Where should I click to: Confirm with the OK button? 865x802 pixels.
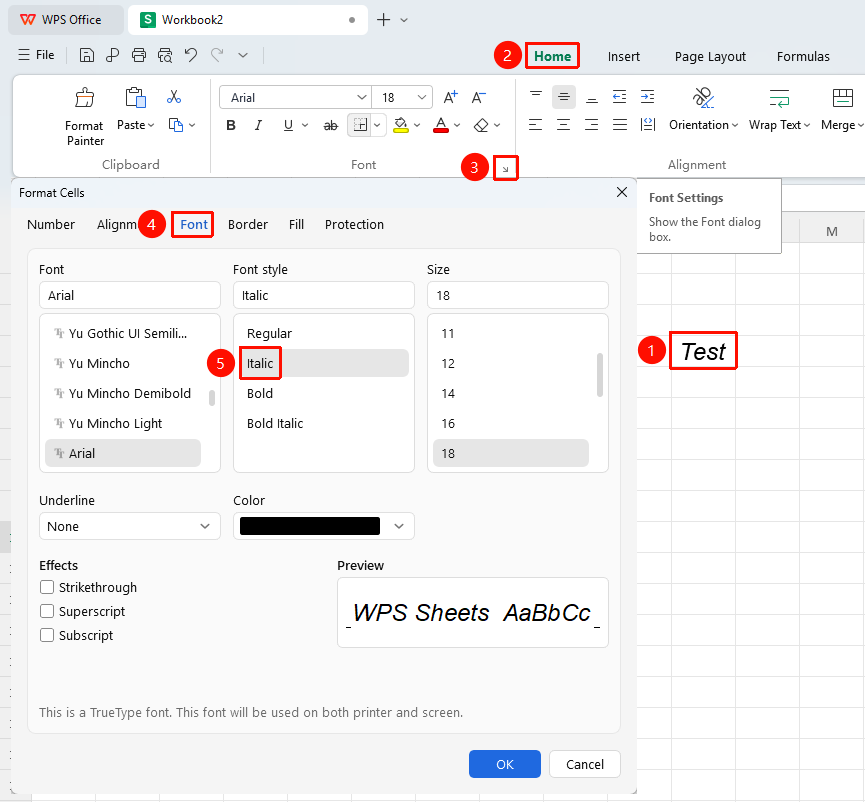505,764
